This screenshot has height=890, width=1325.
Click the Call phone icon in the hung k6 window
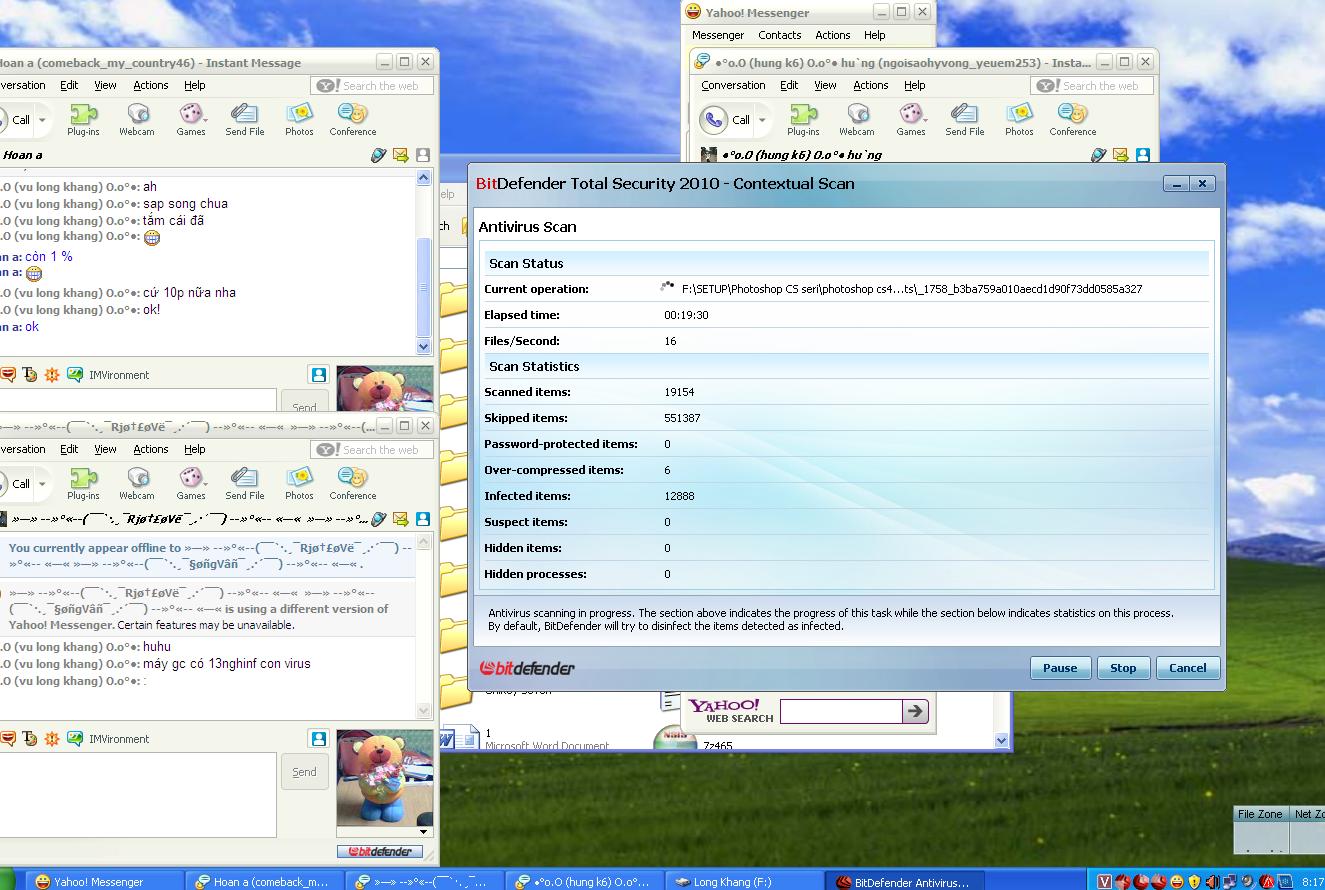click(x=714, y=120)
